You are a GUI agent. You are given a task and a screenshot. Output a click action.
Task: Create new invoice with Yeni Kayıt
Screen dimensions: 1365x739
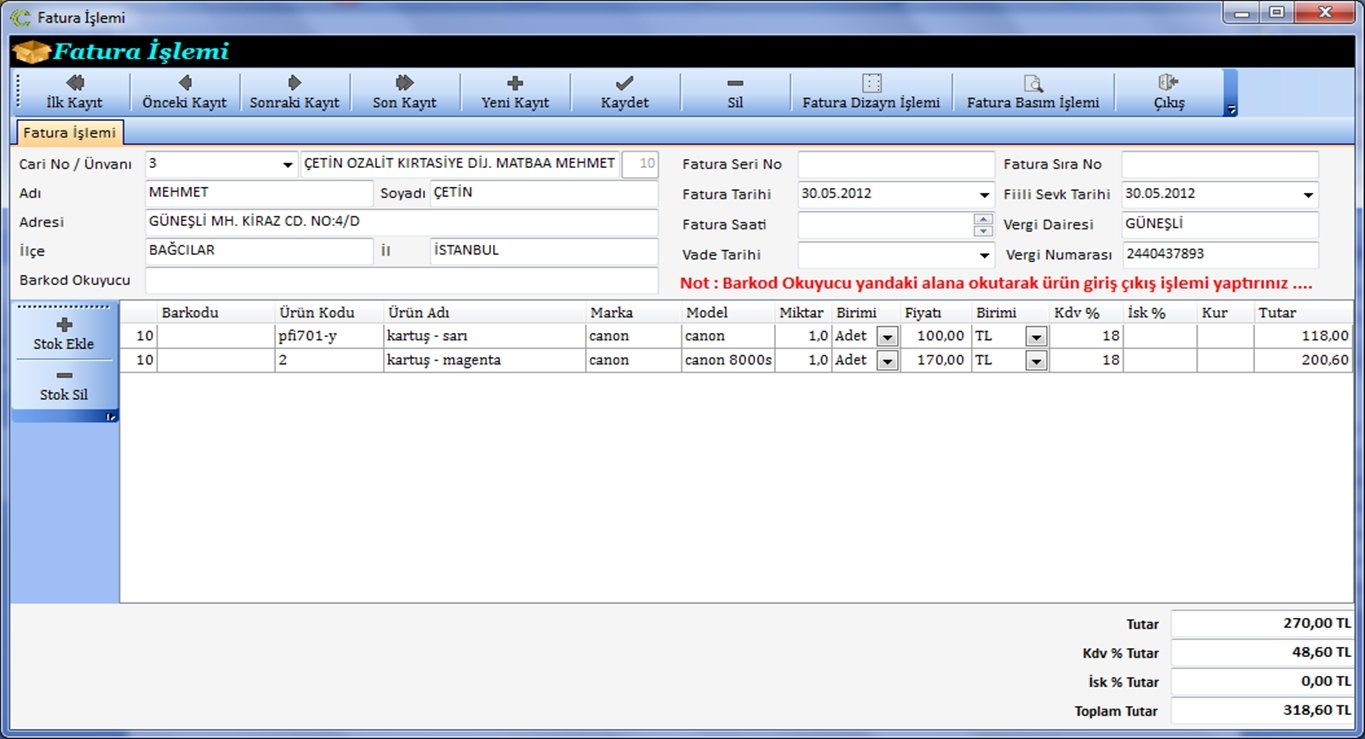coord(515,92)
